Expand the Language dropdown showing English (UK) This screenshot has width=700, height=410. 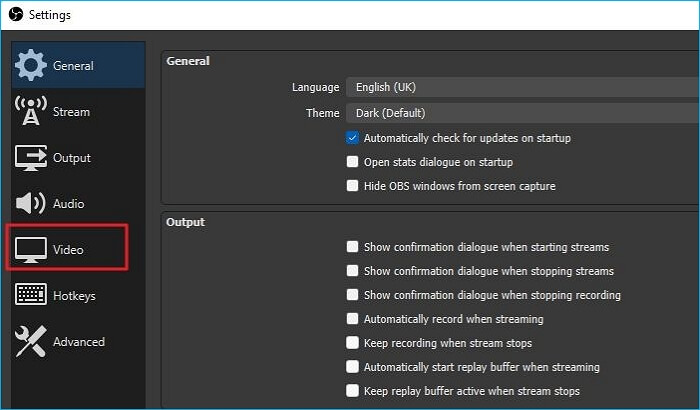523,87
